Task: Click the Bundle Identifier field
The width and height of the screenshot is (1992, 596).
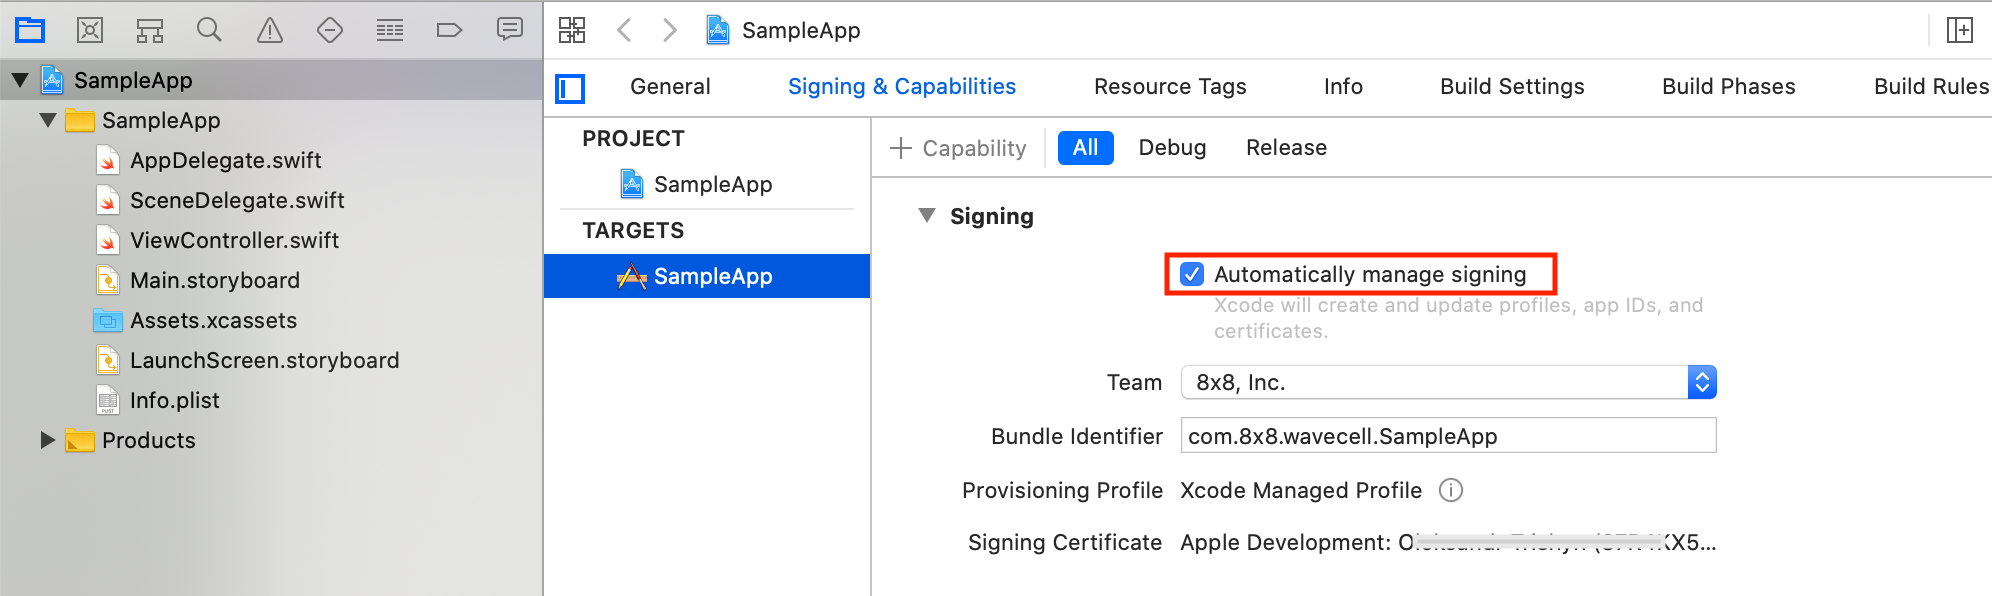Action: [x=1448, y=436]
